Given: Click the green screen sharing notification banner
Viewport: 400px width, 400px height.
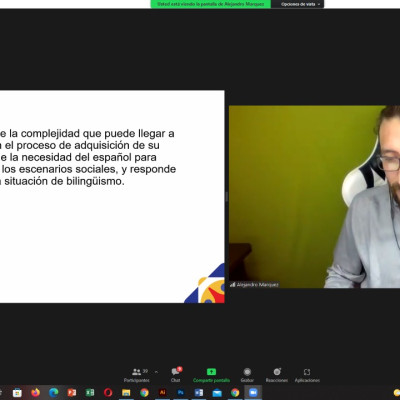Looking at the screenshot, I should (x=211, y=4).
